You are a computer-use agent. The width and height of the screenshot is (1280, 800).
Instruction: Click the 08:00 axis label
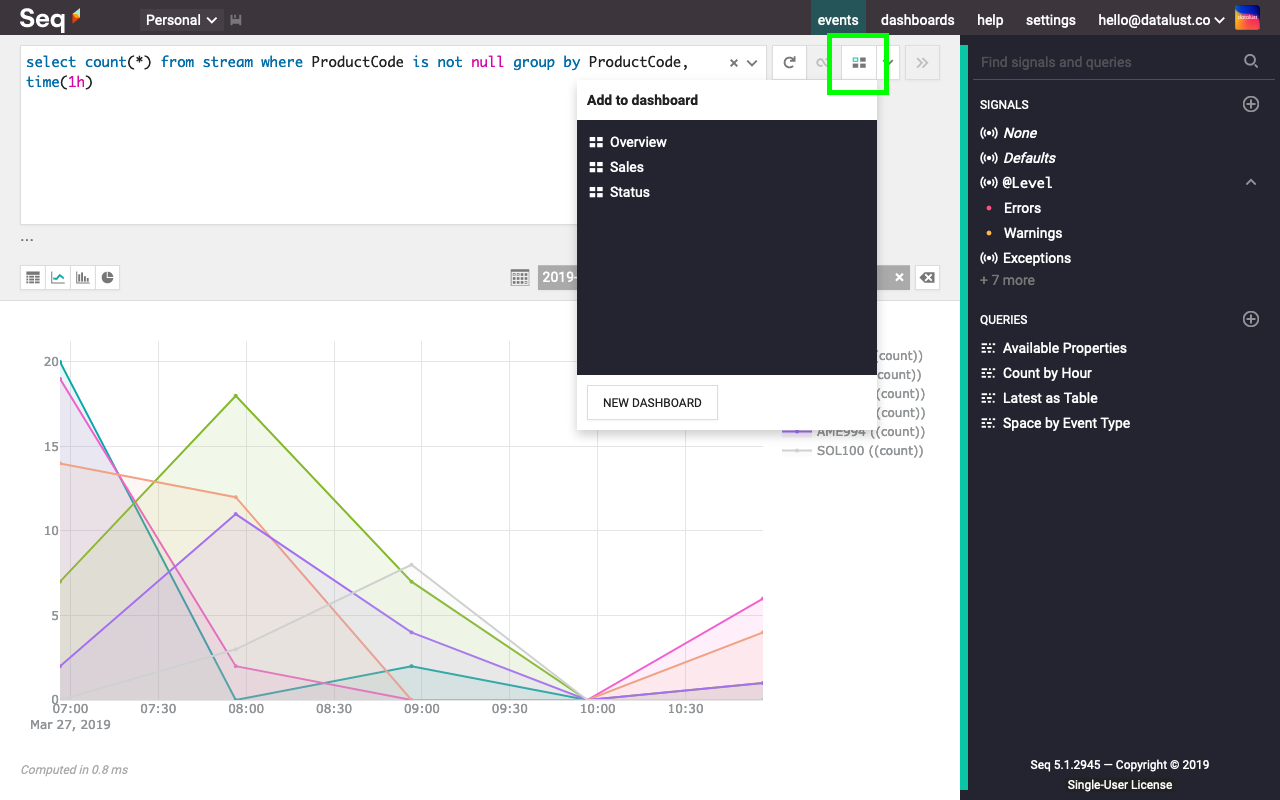point(246,709)
